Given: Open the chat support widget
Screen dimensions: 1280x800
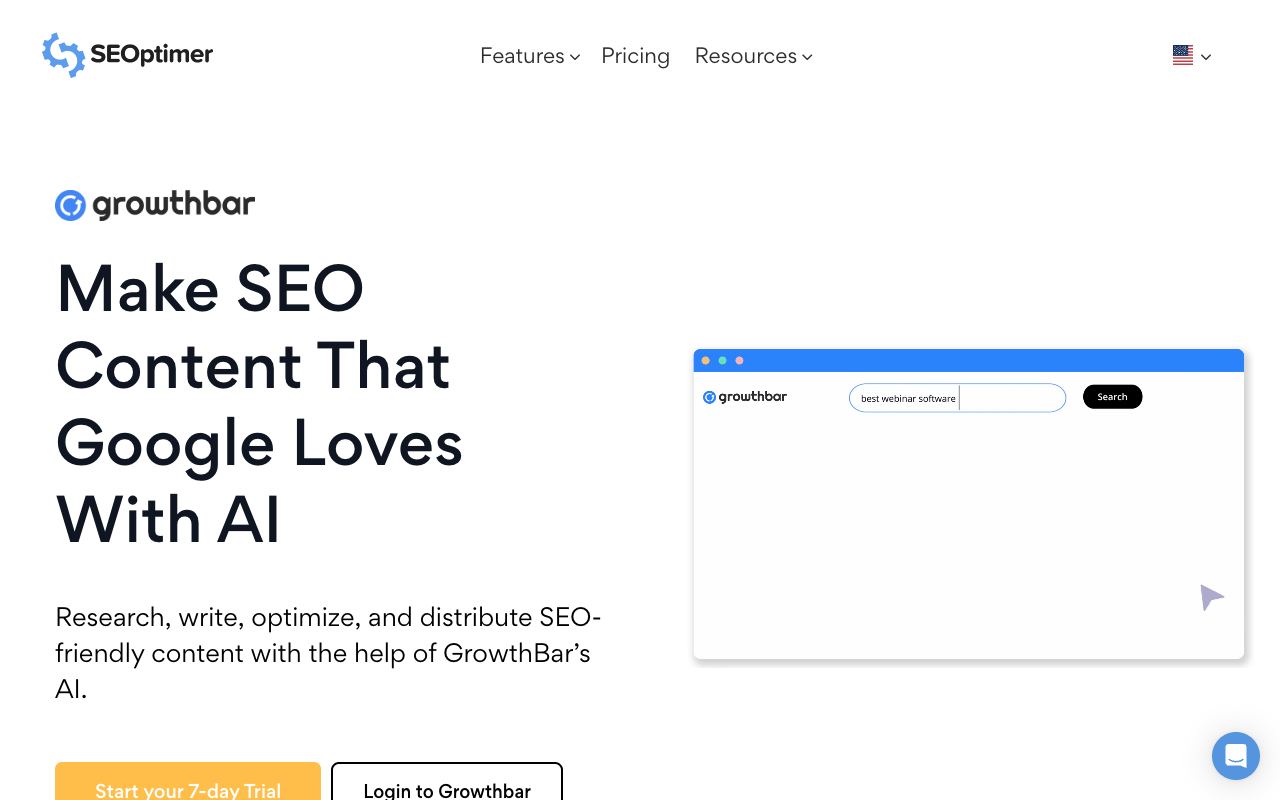Looking at the screenshot, I should (x=1236, y=756).
